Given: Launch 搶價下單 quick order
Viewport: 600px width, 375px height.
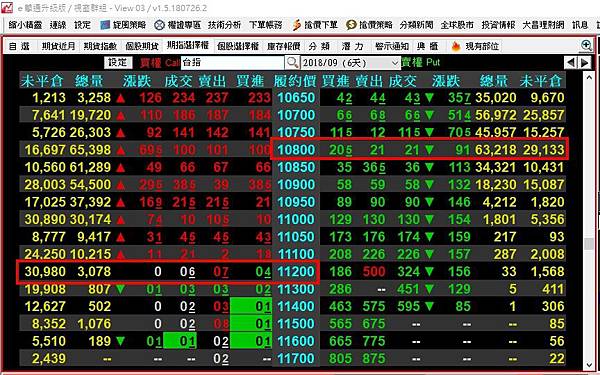Looking at the screenshot, I should 315,25.
